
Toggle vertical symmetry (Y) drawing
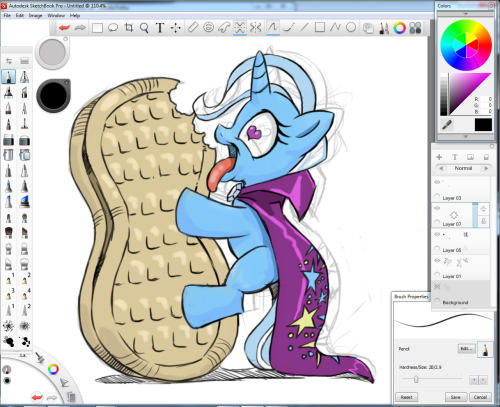tap(240, 27)
